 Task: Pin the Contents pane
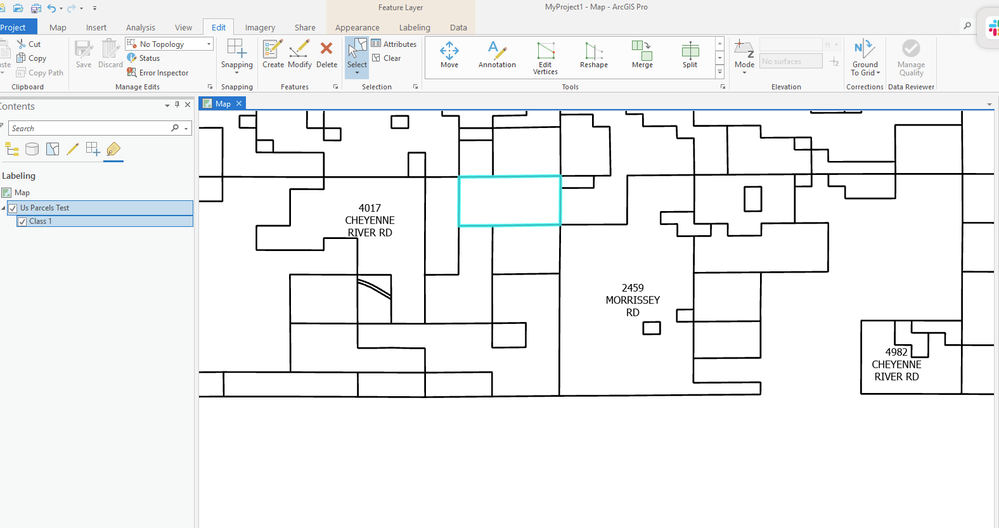[x=177, y=105]
